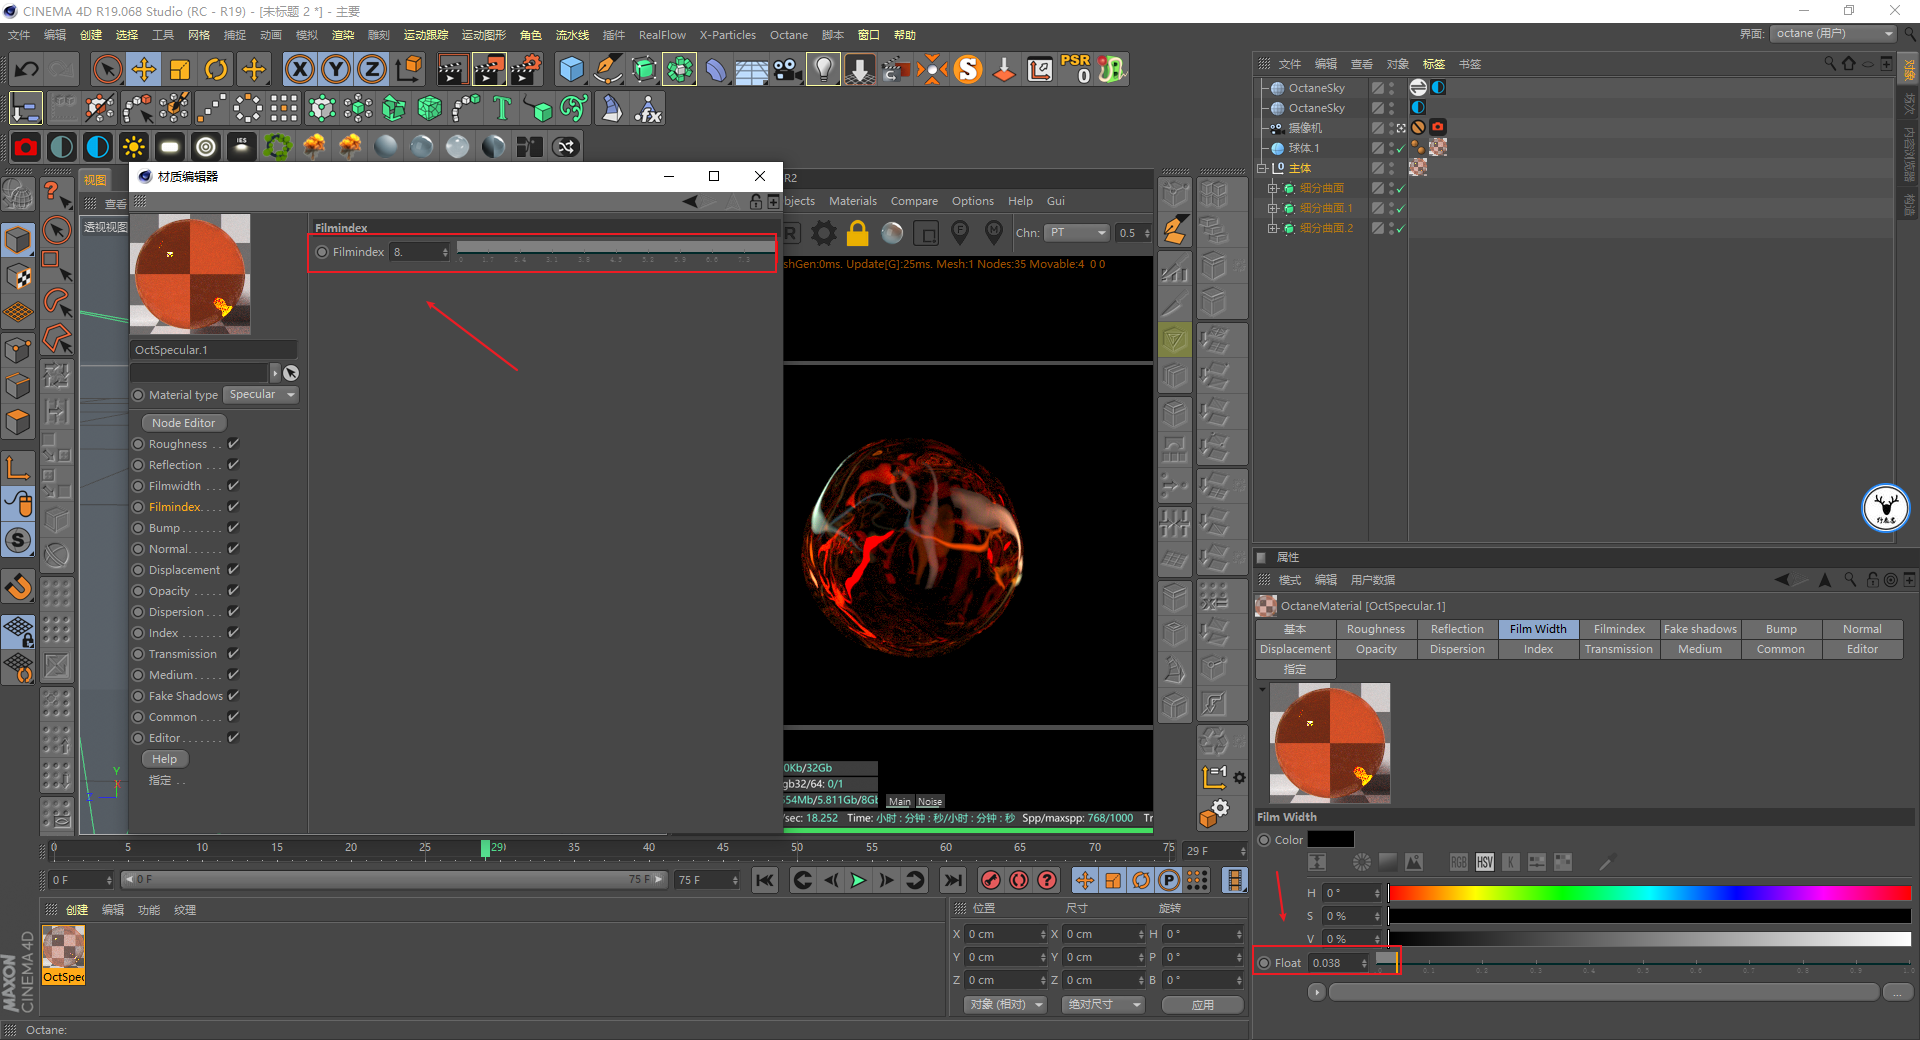Play the animation forward
Image resolution: width=1920 pixels, height=1040 pixels.
(x=858, y=880)
